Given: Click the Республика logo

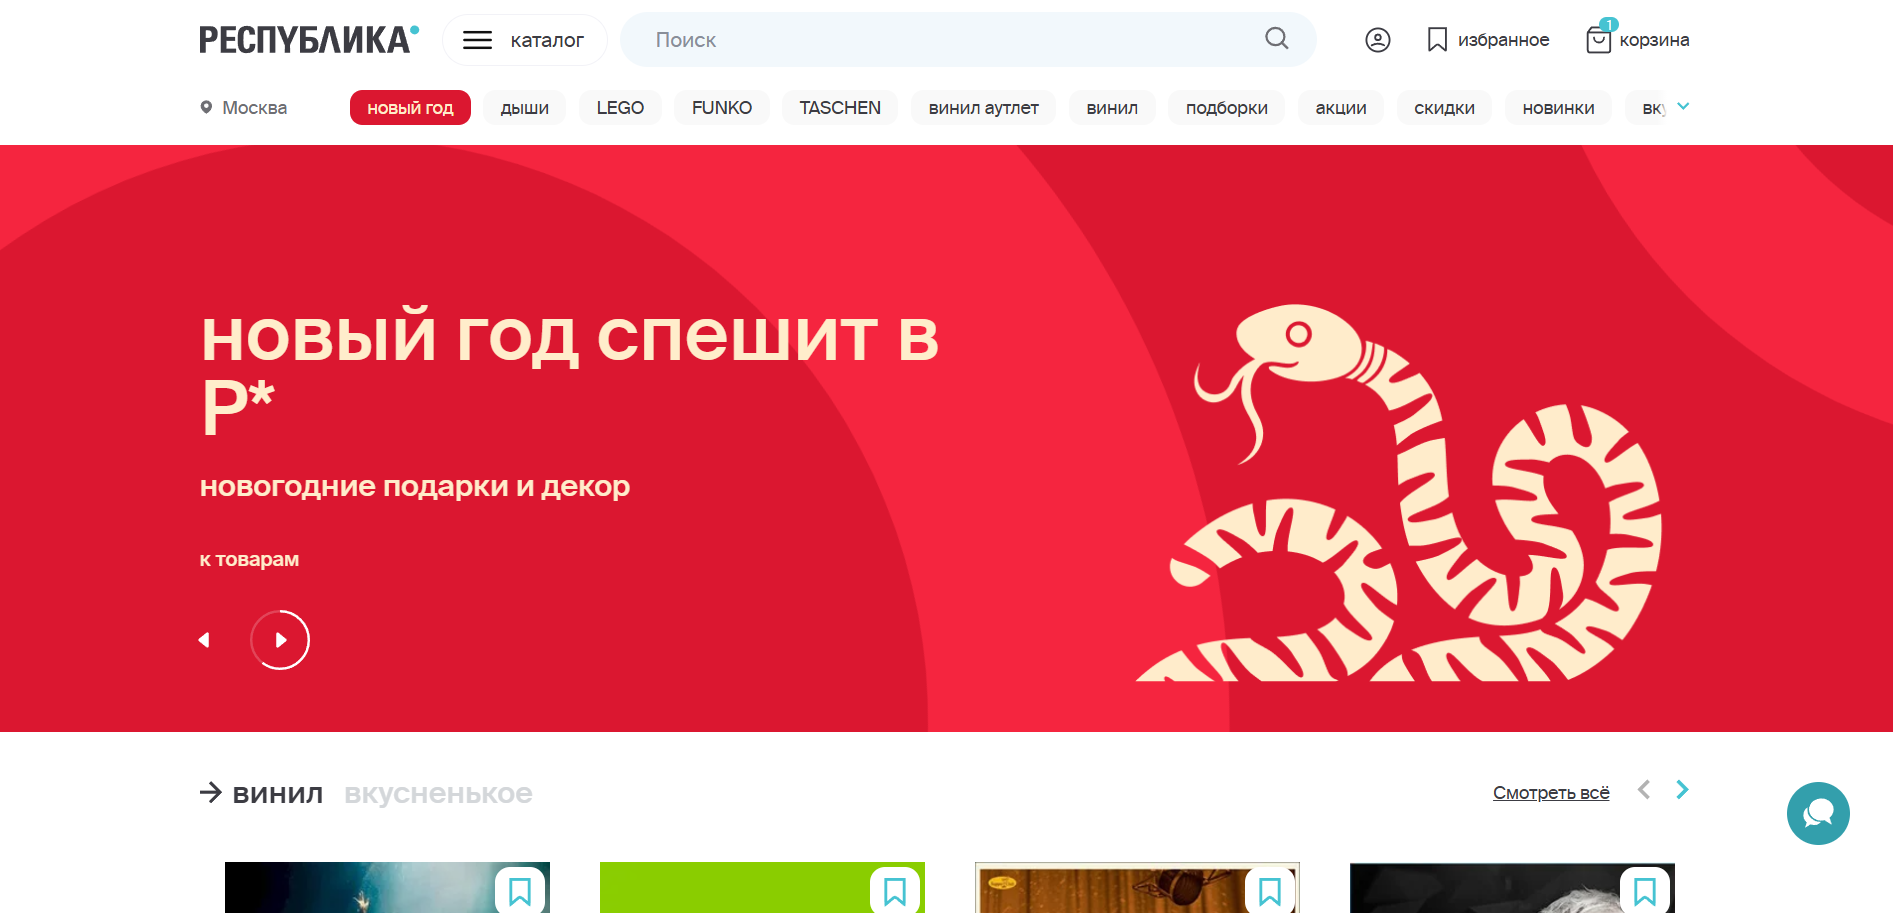Looking at the screenshot, I should pos(309,40).
